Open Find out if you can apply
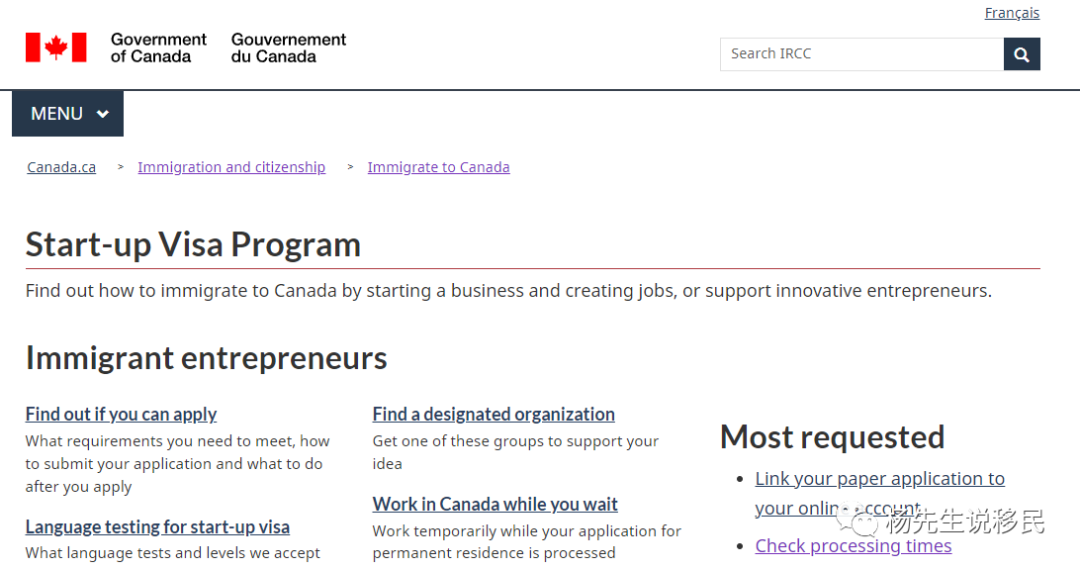The image size is (1080, 569). pyautogui.click(x=121, y=414)
